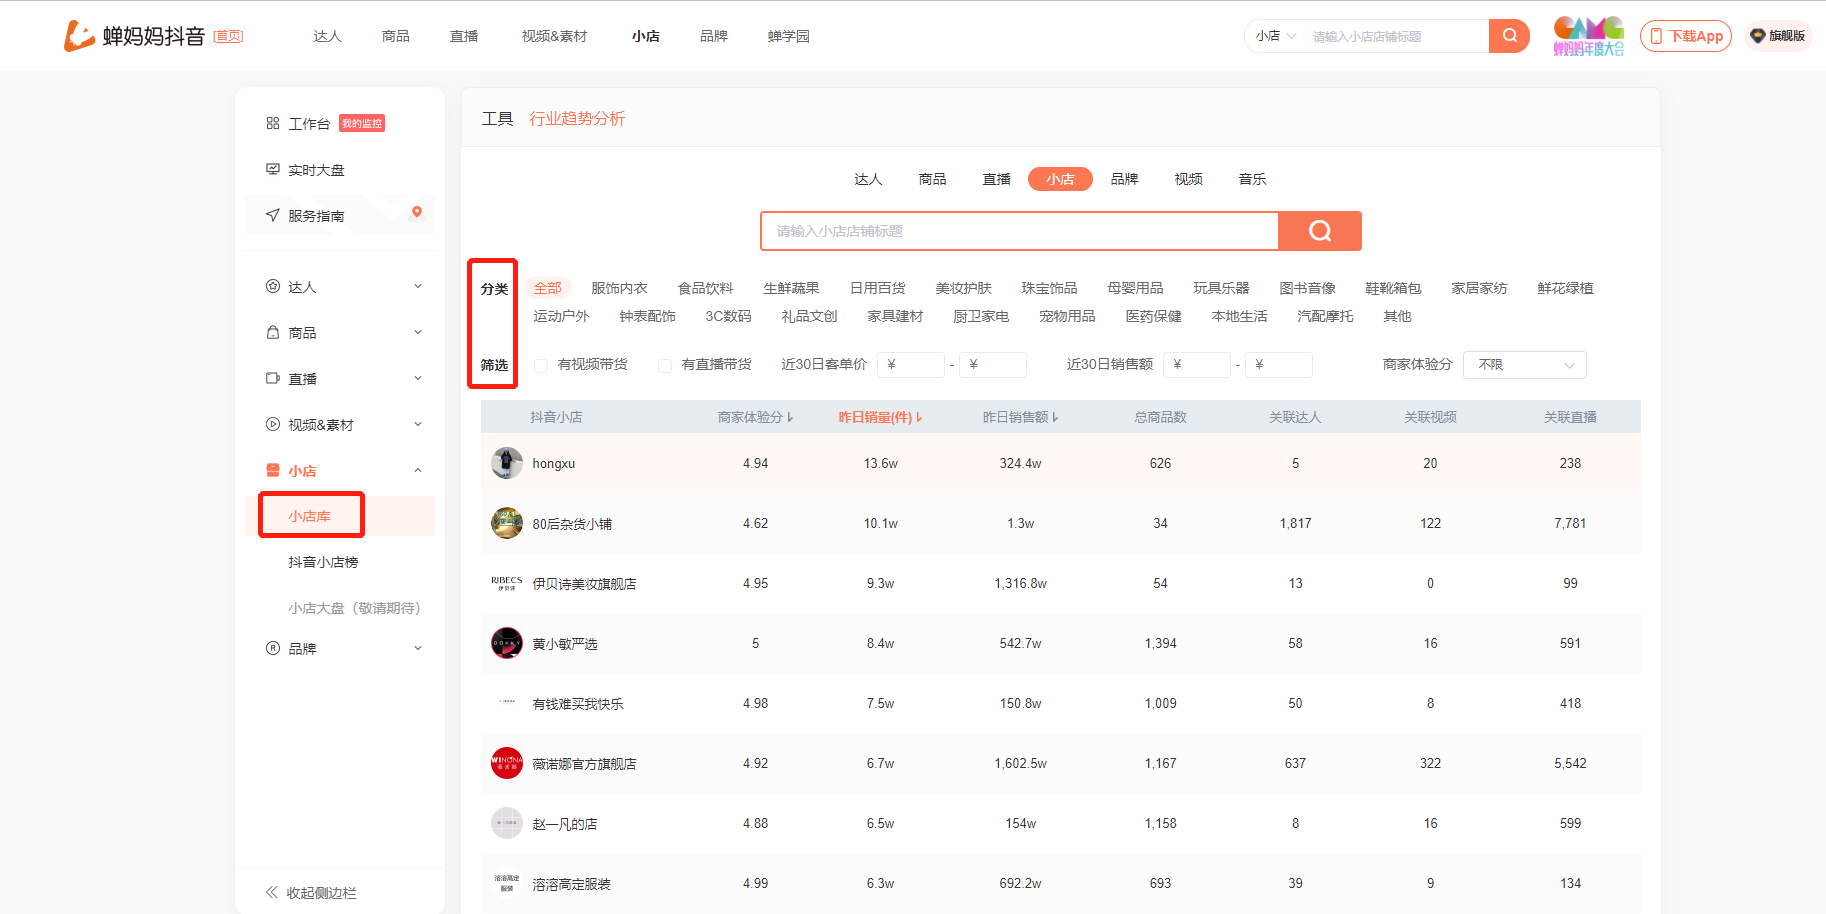Open 直播 in the top navigation
The width and height of the screenshot is (1826, 914).
pos(464,36)
